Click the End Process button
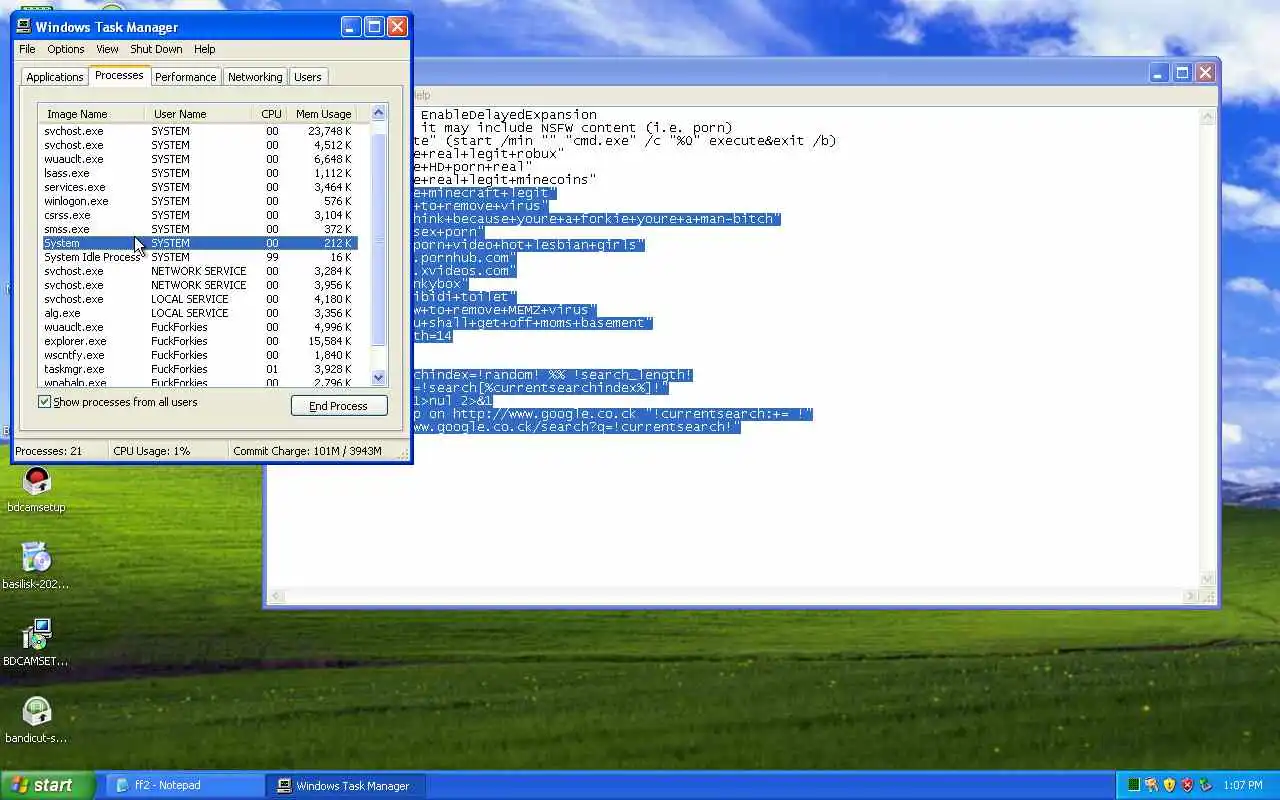Image resolution: width=1280 pixels, height=800 pixels. 339,406
